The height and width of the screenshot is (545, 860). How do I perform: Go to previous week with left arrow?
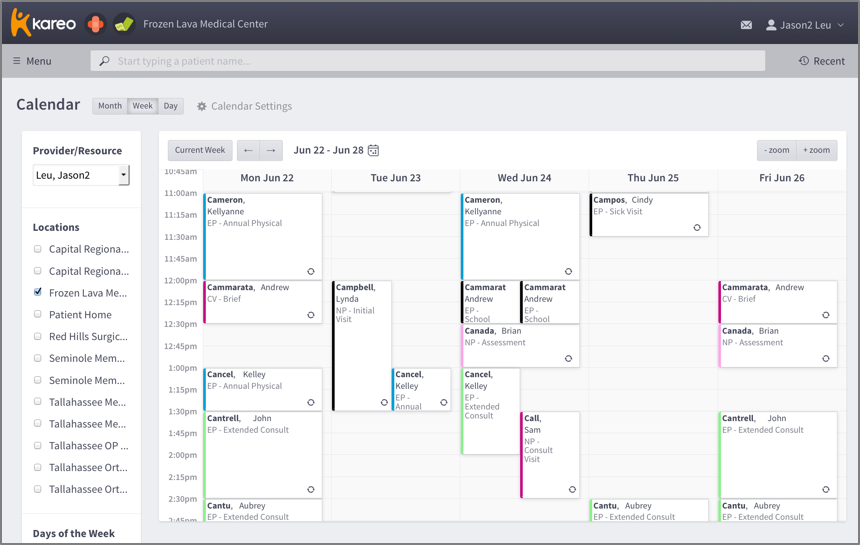click(248, 150)
